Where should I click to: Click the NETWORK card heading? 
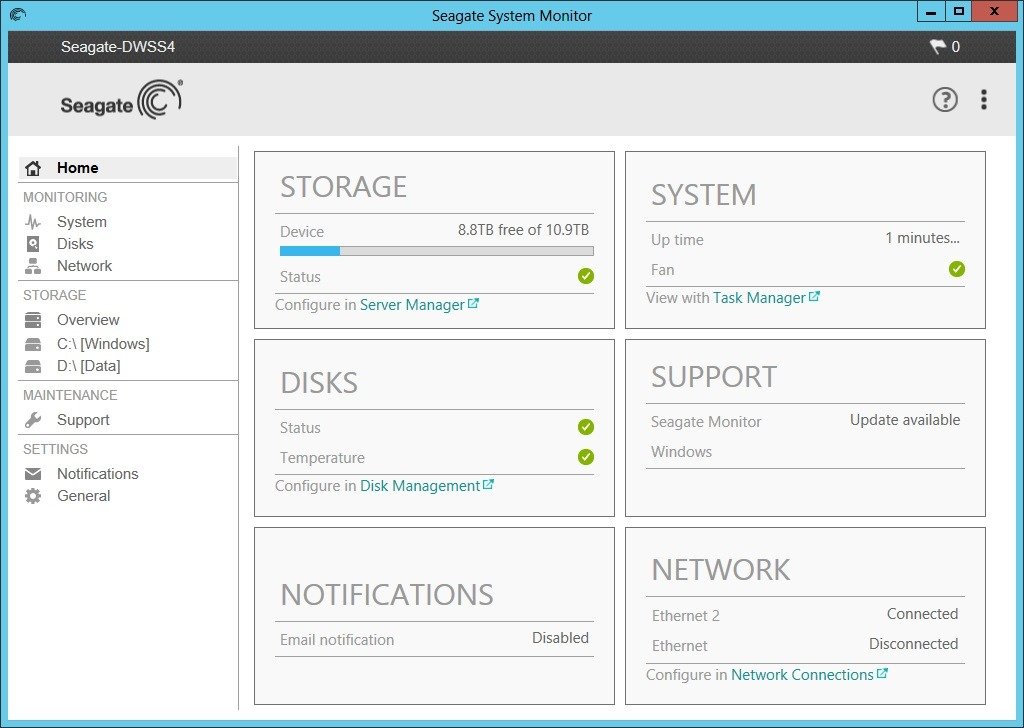(720, 570)
